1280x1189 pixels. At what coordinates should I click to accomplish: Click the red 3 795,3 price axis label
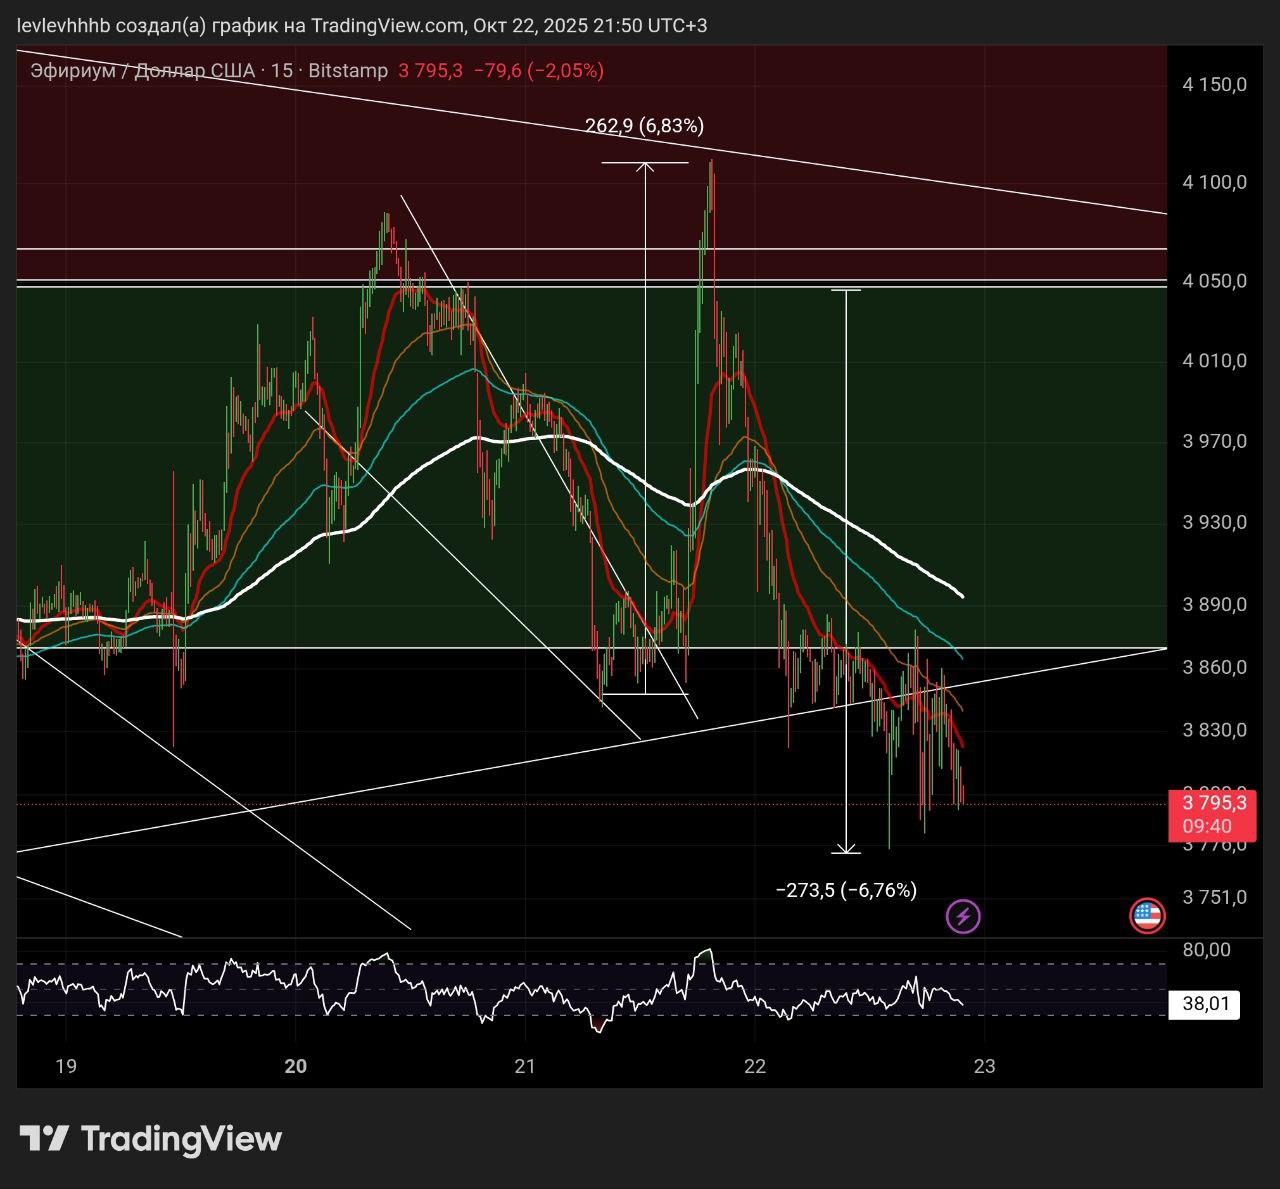(1214, 803)
